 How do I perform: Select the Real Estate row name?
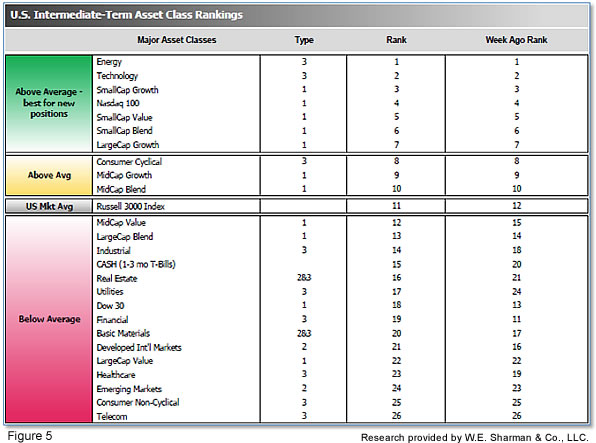pyautogui.click(x=117, y=278)
